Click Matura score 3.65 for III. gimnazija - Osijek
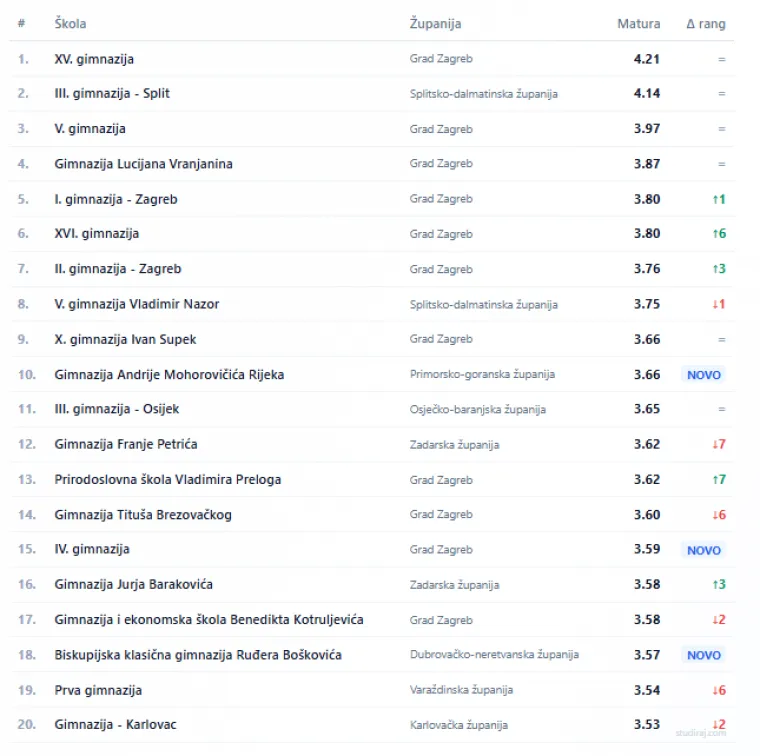The height and width of the screenshot is (756, 760). coord(647,409)
